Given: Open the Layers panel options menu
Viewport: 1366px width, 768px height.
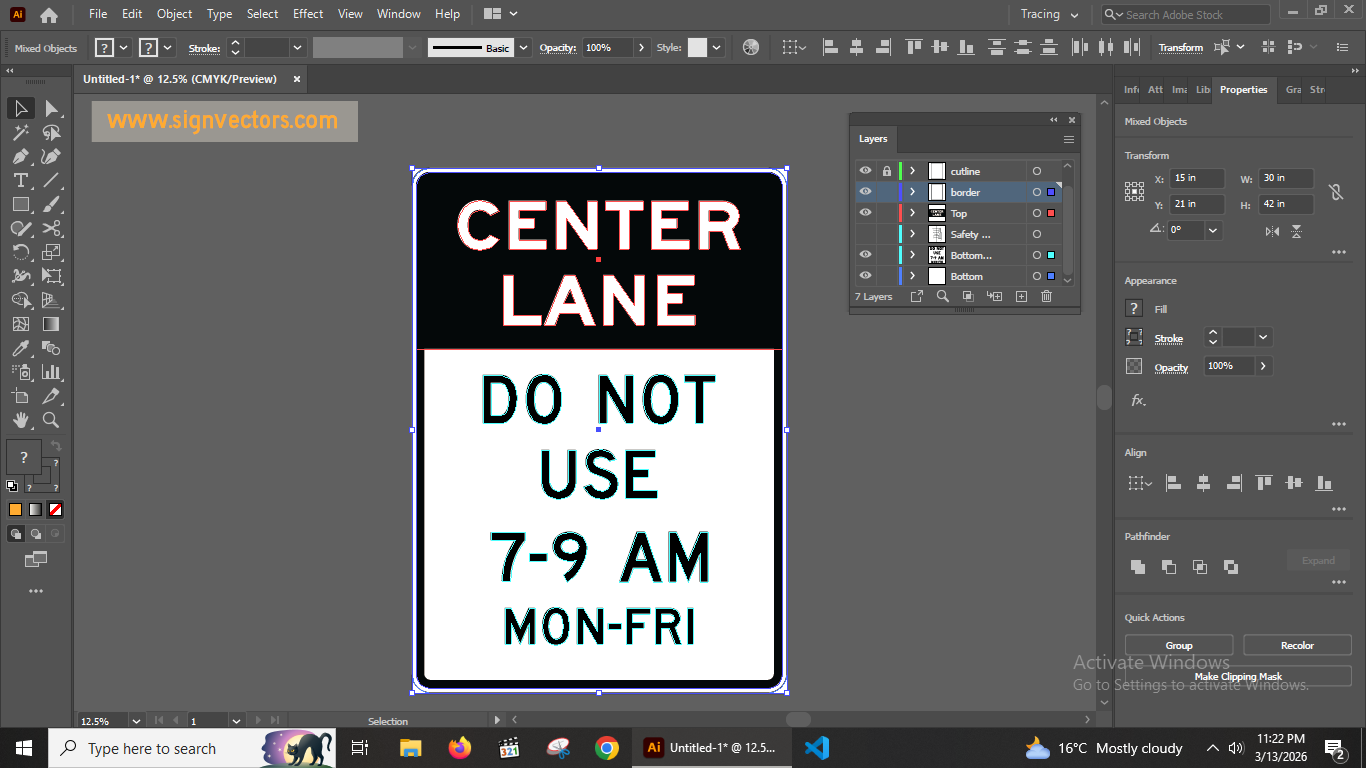Looking at the screenshot, I should coord(1069,139).
